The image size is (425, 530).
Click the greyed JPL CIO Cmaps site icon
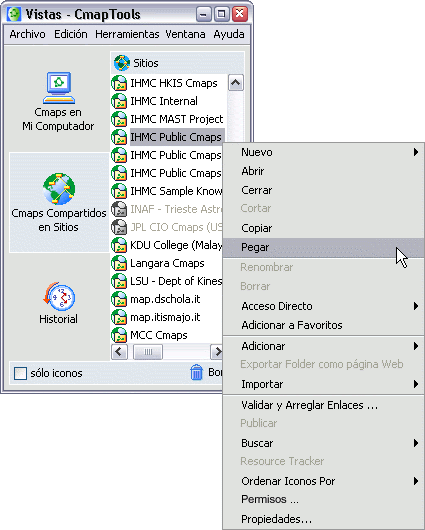pyautogui.click(x=119, y=227)
